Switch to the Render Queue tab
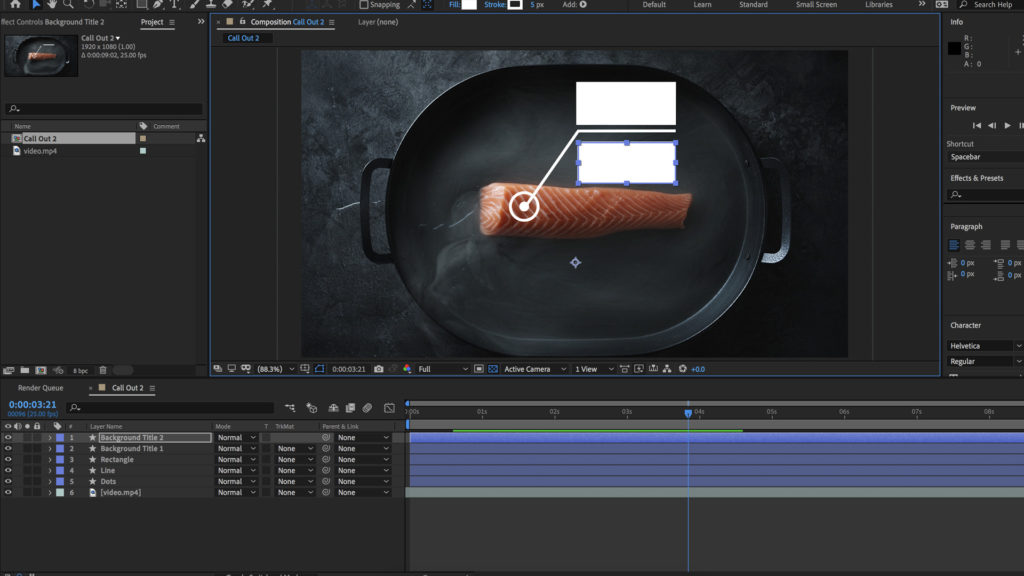1024x576 pixels. click(40, 388)
